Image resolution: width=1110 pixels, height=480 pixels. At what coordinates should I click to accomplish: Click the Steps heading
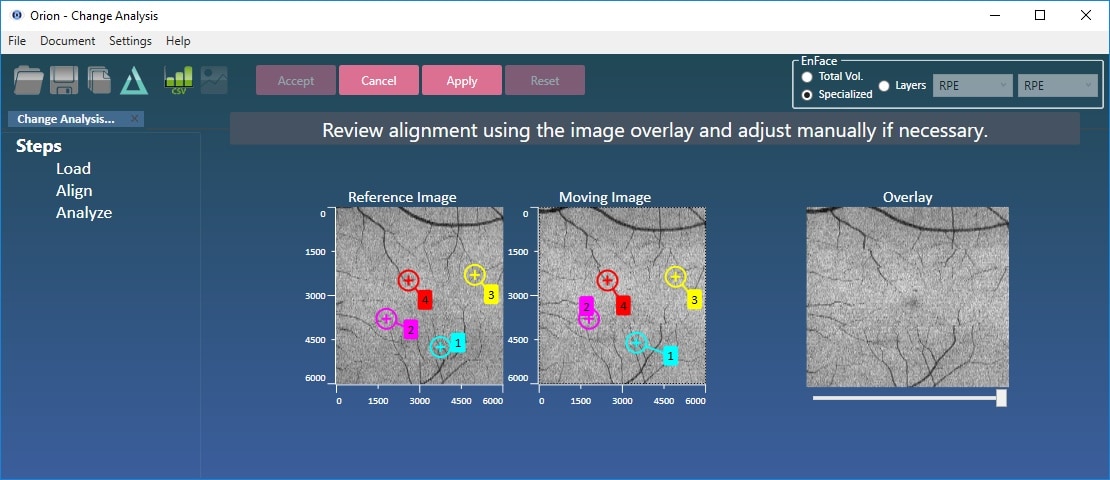[x=39, y=147]
